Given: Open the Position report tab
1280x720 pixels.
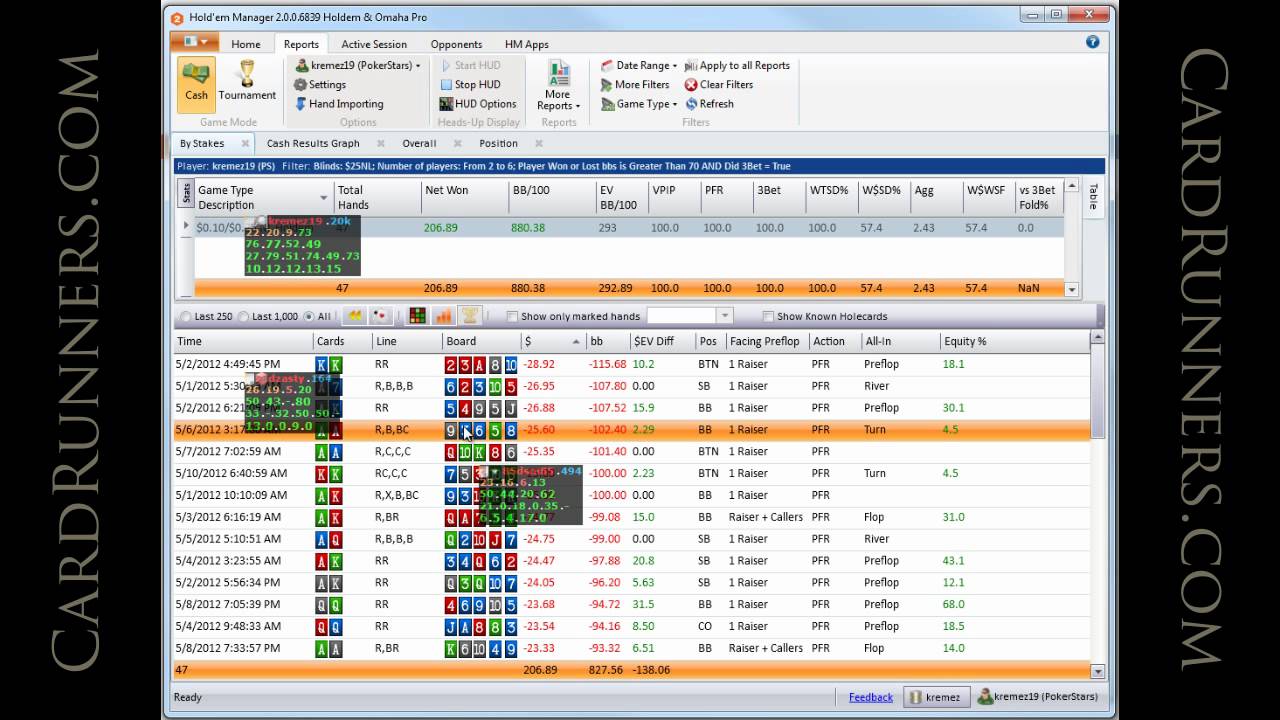Looking at the screenshot, I should (x=498, y=143).
